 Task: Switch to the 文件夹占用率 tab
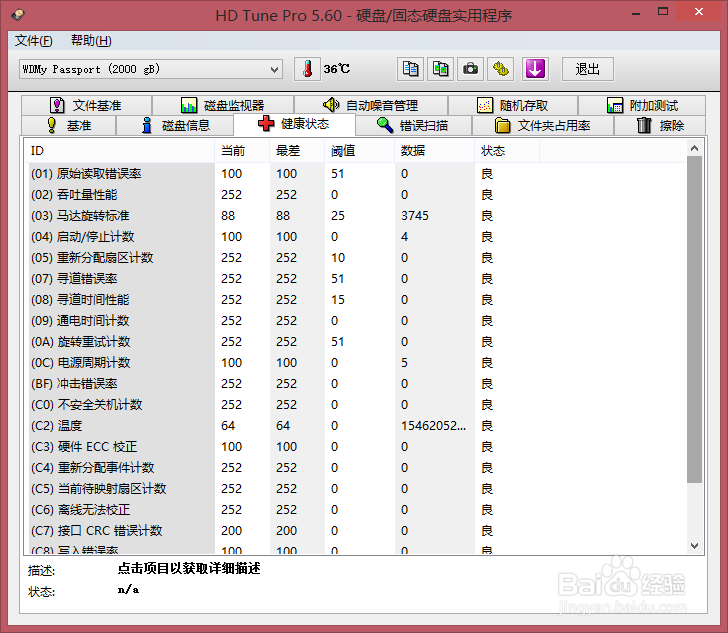click(x=543, y=125)
